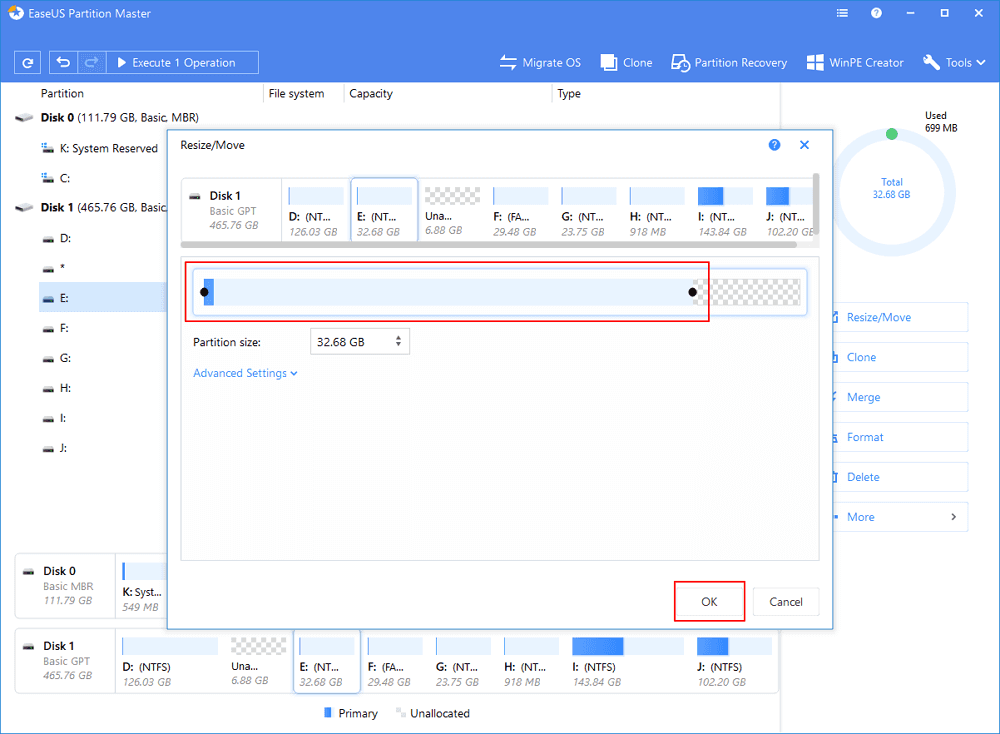Screen dimensions: 1000x734
Task: Open WinPE Creator
Action: (855, 62)
